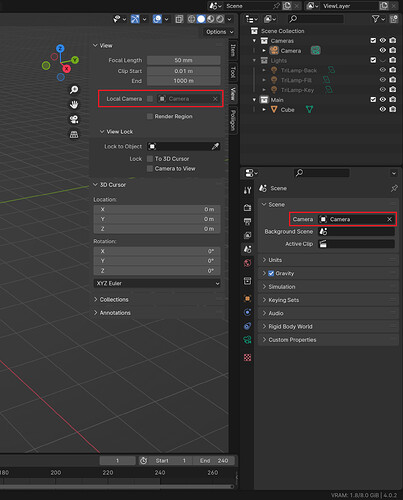Image resolution: width=403 pixels, height=500 pixels.
Task: Toggle the camera view icon in viewport
Action: pyautogui.click(x=74, y=120)
